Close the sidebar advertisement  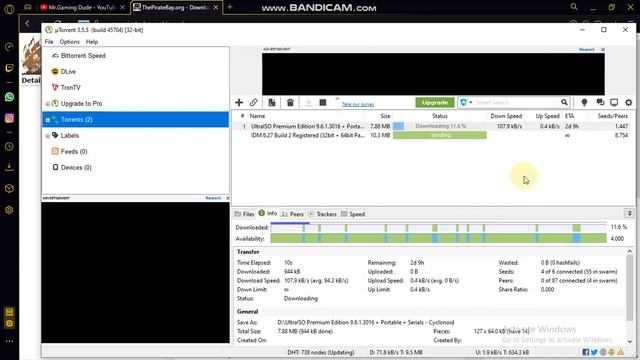tap(227, 198)
